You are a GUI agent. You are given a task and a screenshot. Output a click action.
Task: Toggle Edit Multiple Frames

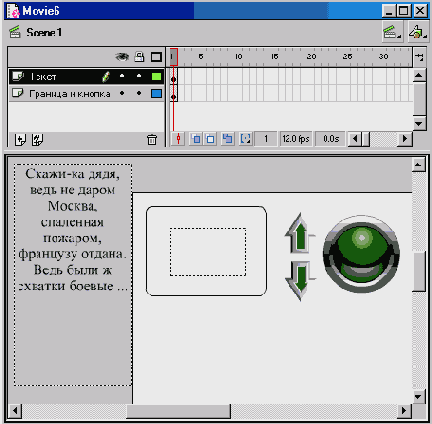(228, 139)
